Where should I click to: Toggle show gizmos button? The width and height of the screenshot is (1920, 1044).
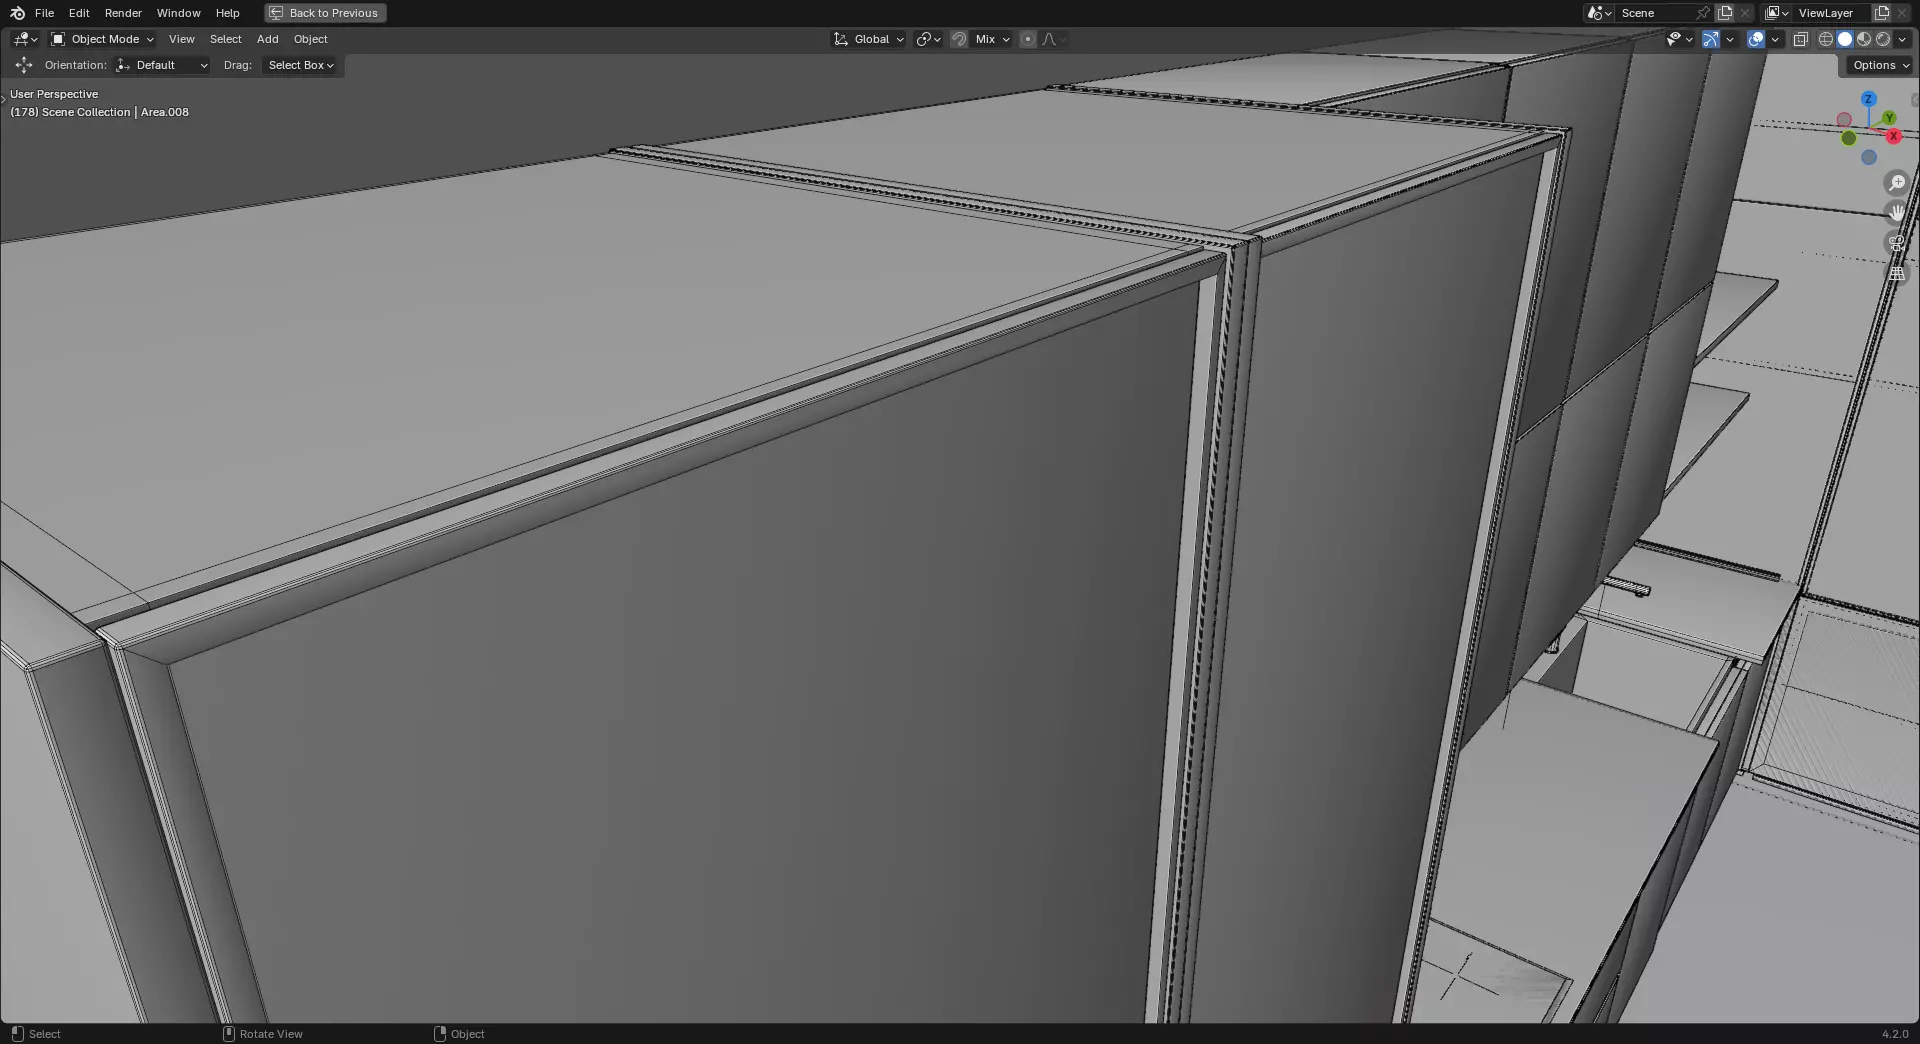(x=1711, y=39)
